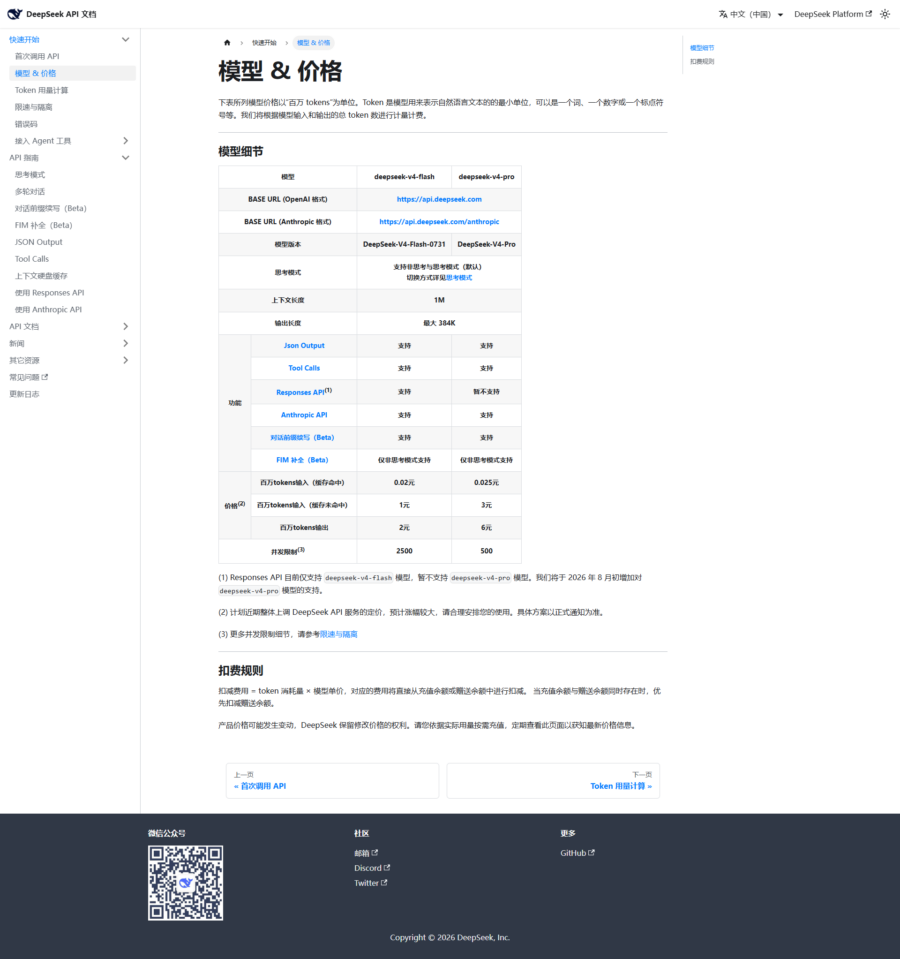This screenshot has width=900, height=959.
Task: Click the breadcrumb home icon
Action: (x=227, y=43)
